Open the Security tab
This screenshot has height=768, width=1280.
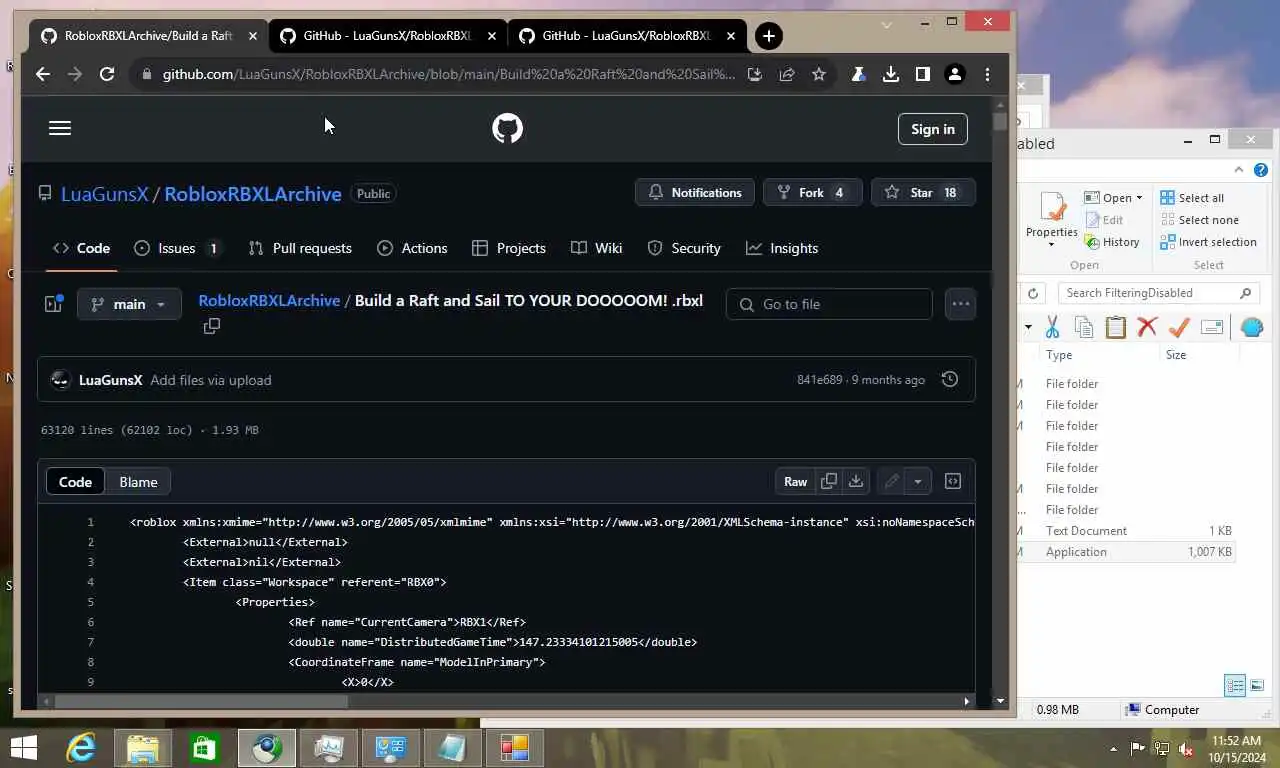coord(684,248)
